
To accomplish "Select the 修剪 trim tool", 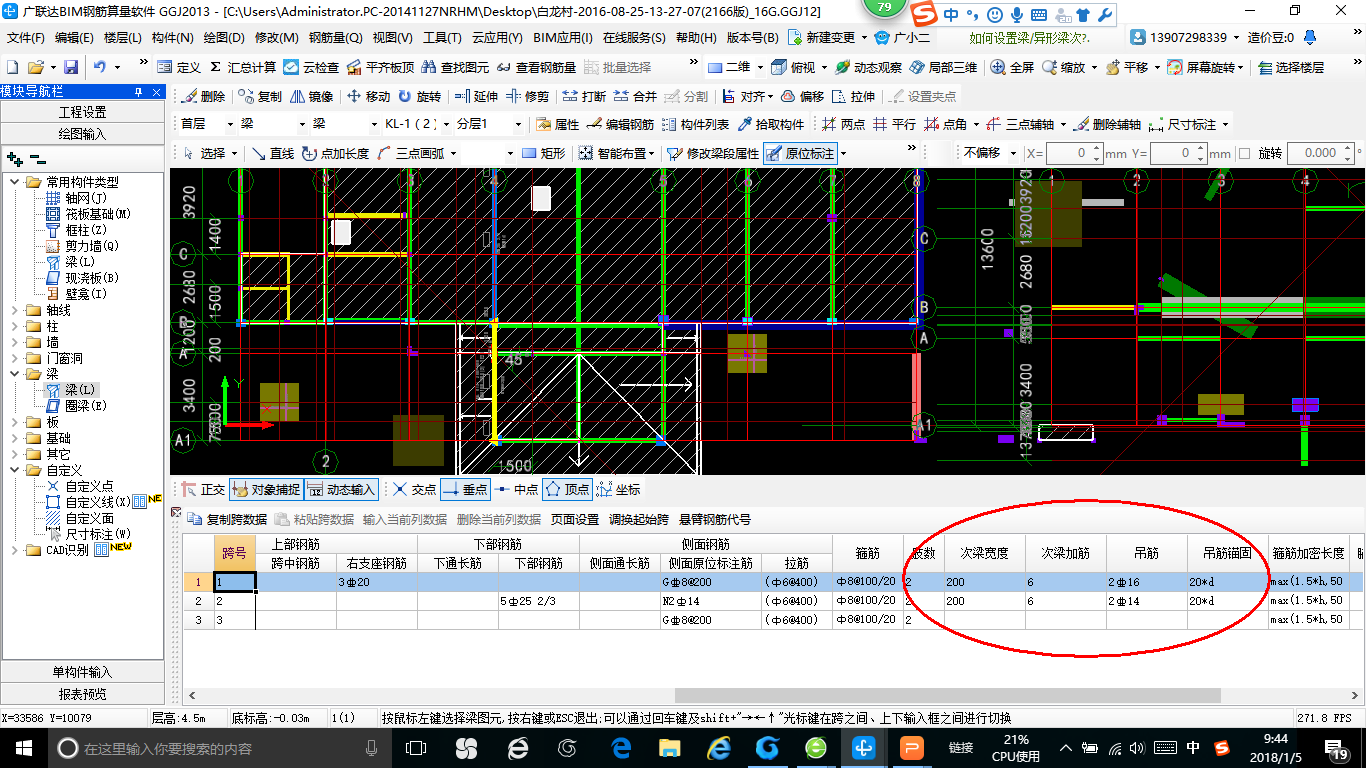I will point(527,96).
